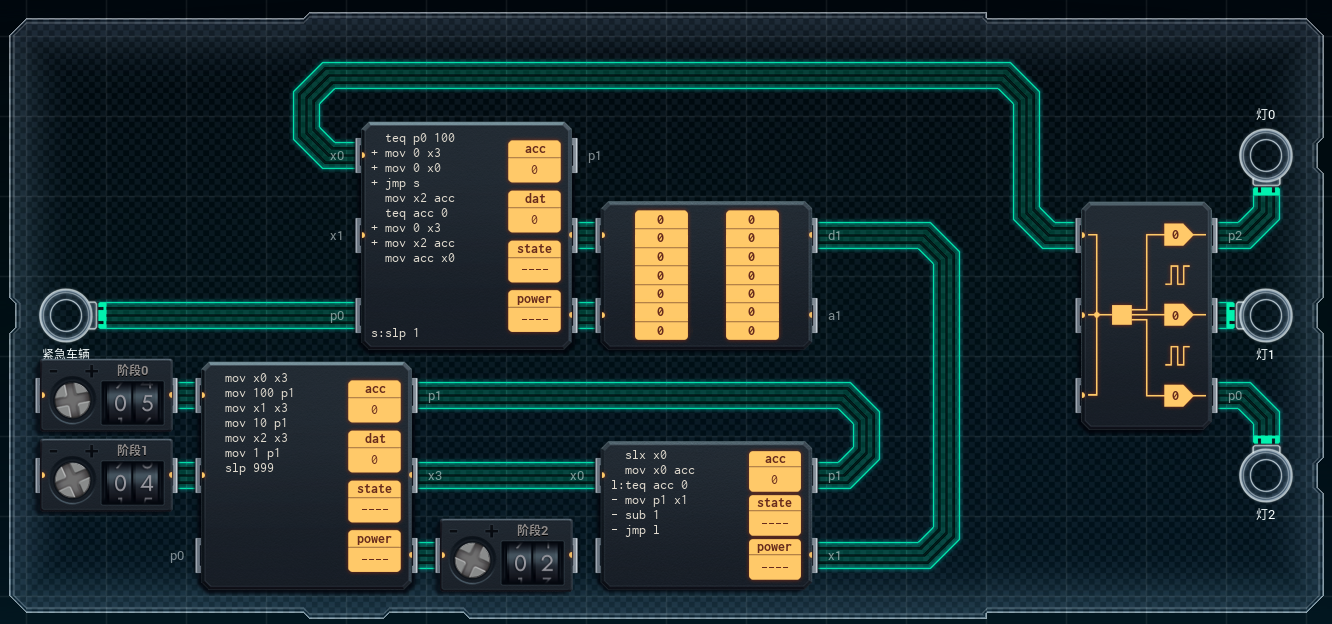1332x624 pixels.
Task: Click the last cell of memory's right column
Action: [752, 330]
